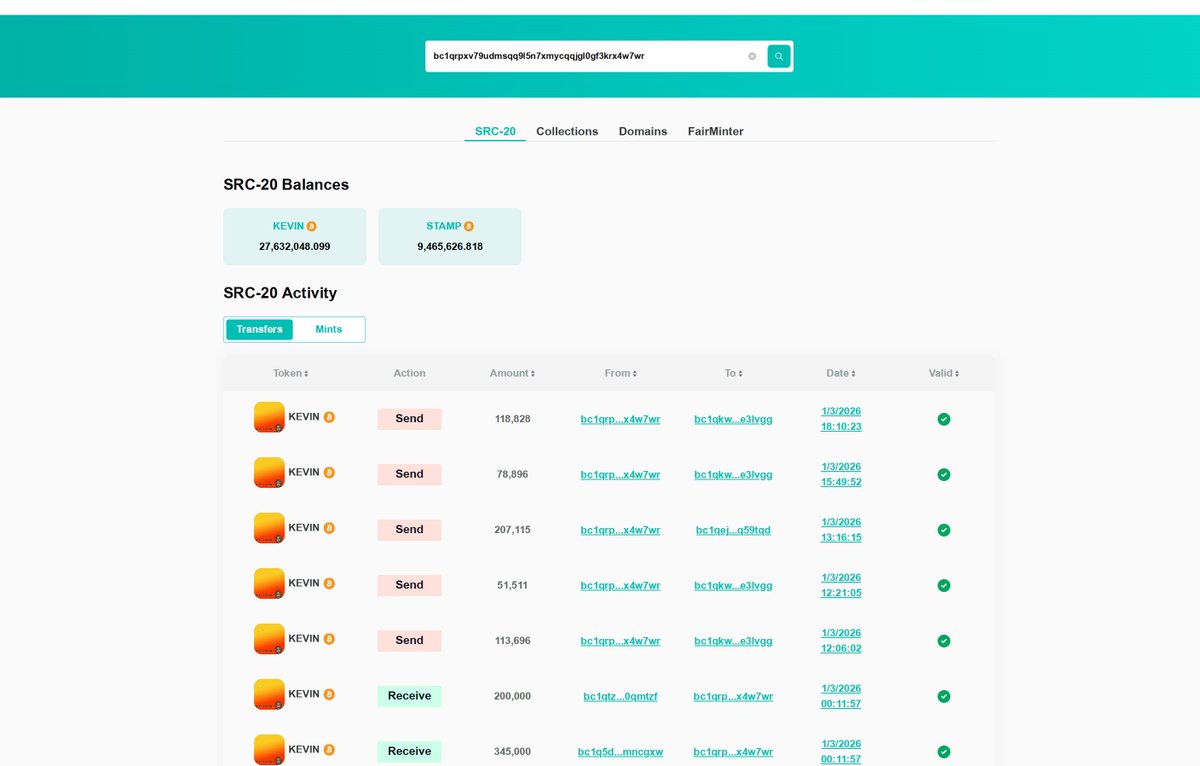
Task: Open KEVIN token image in 78,896 row
Action: (269, 473)
